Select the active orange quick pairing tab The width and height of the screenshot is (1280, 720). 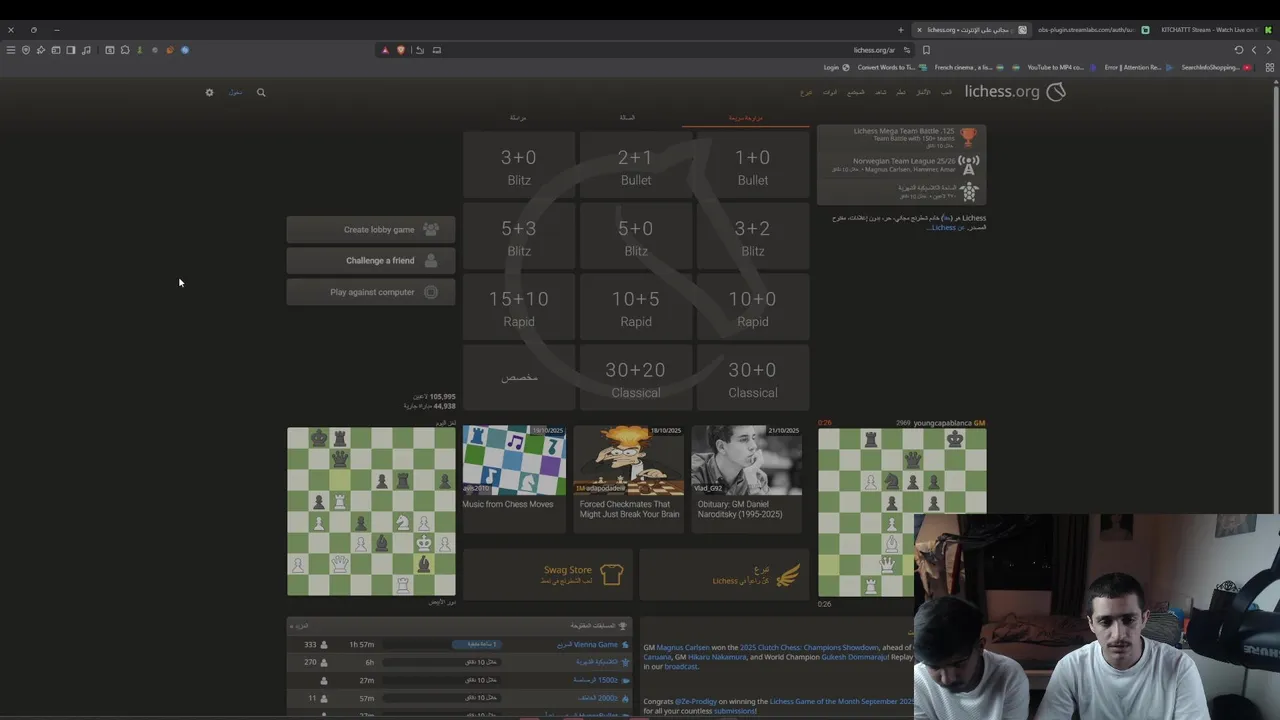click(746, 118)
